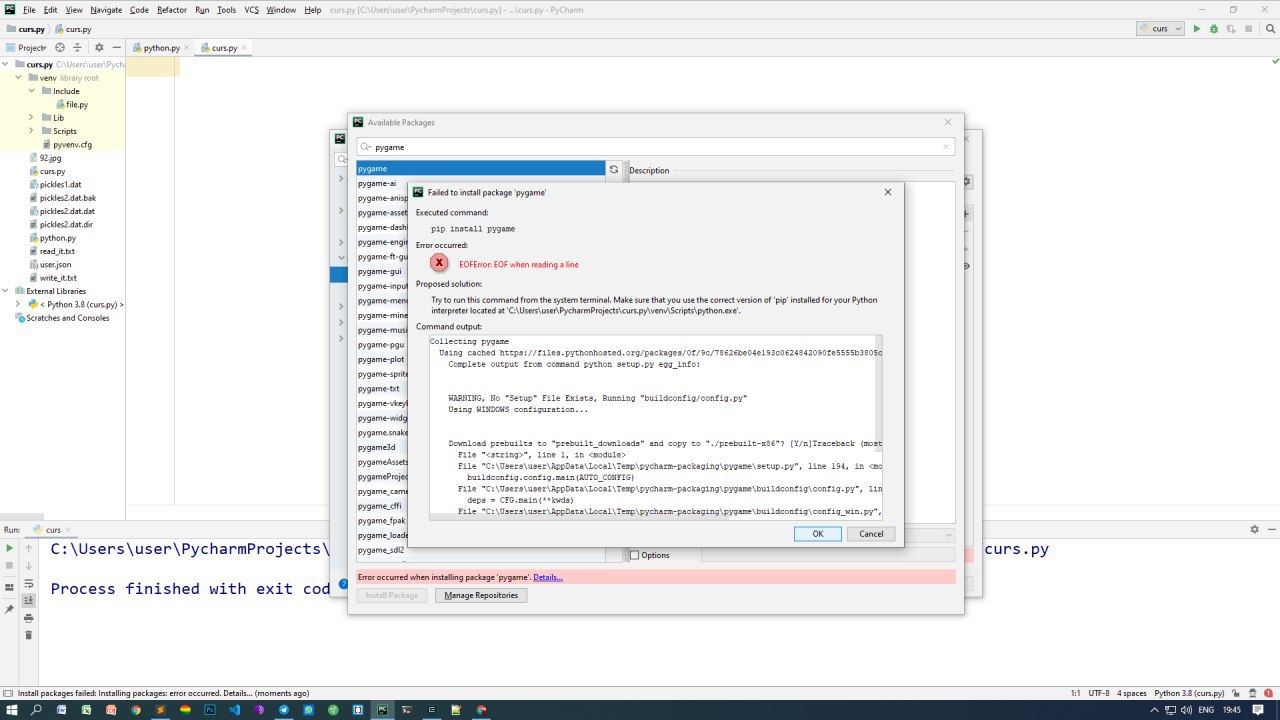Tick the Options checkbox in Available Packages

[634, 555]
